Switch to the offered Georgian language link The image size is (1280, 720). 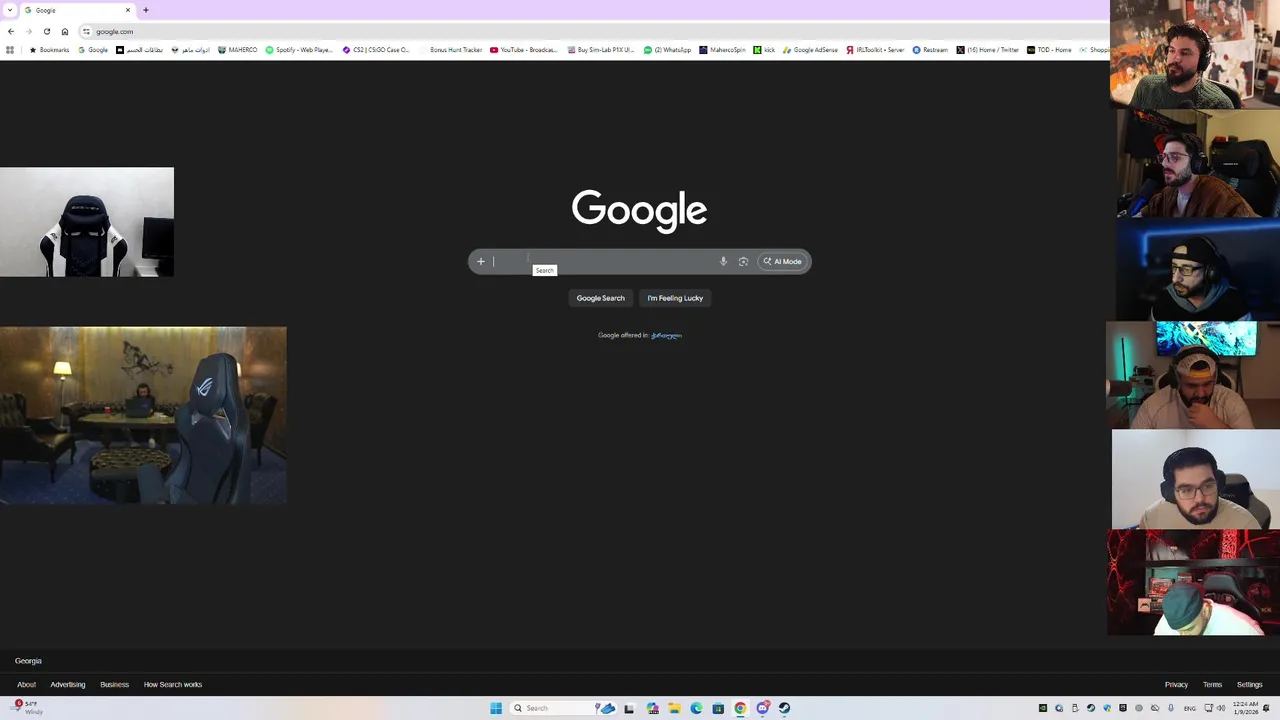tap(666, 335)
